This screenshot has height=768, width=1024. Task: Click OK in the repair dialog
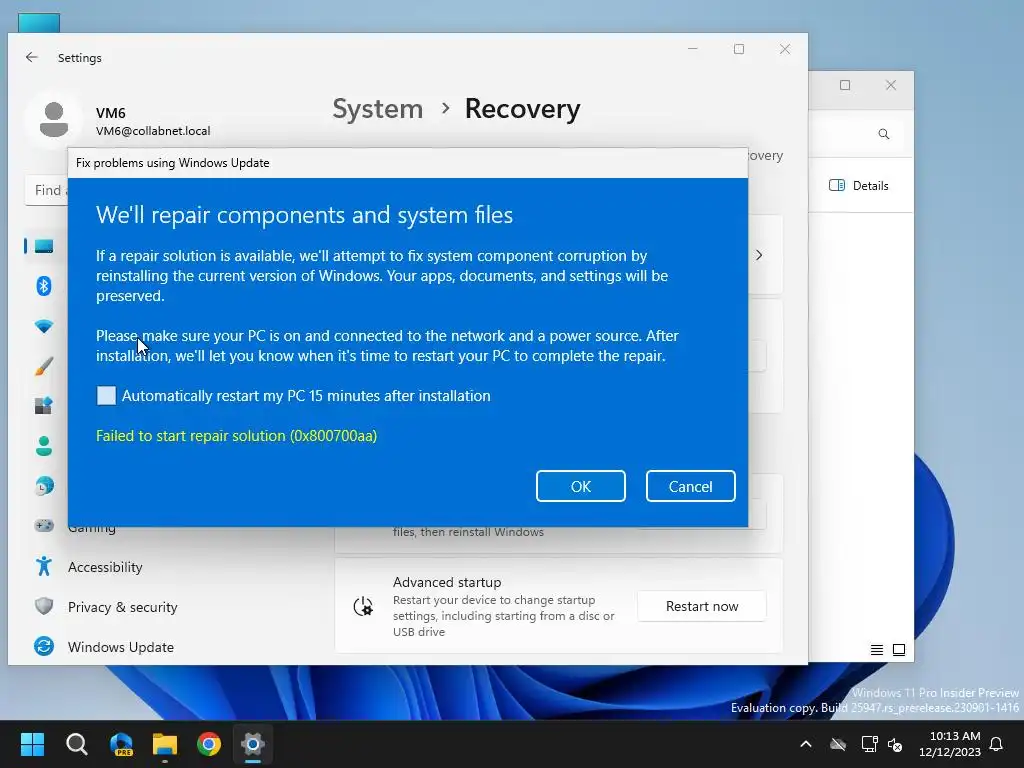coord(581,487)
